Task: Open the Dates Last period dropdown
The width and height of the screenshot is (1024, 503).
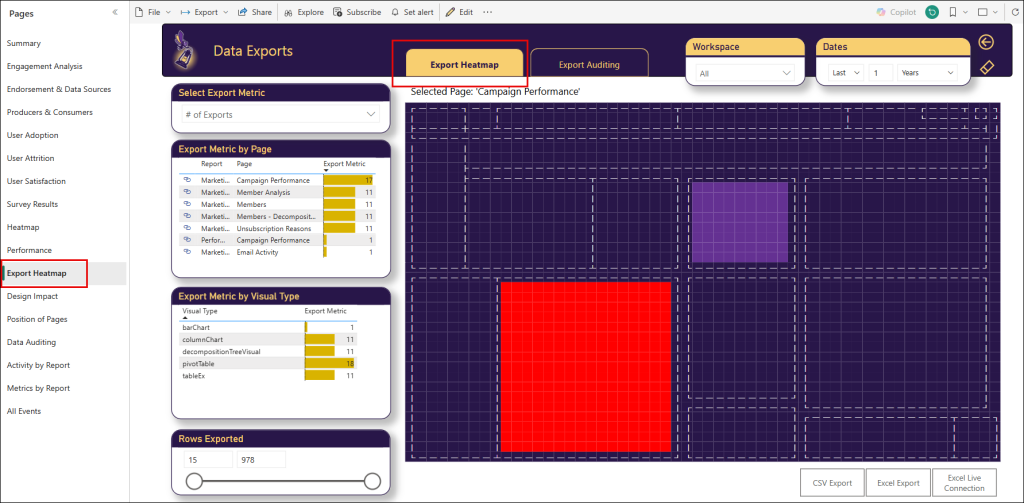Action: 844,73
